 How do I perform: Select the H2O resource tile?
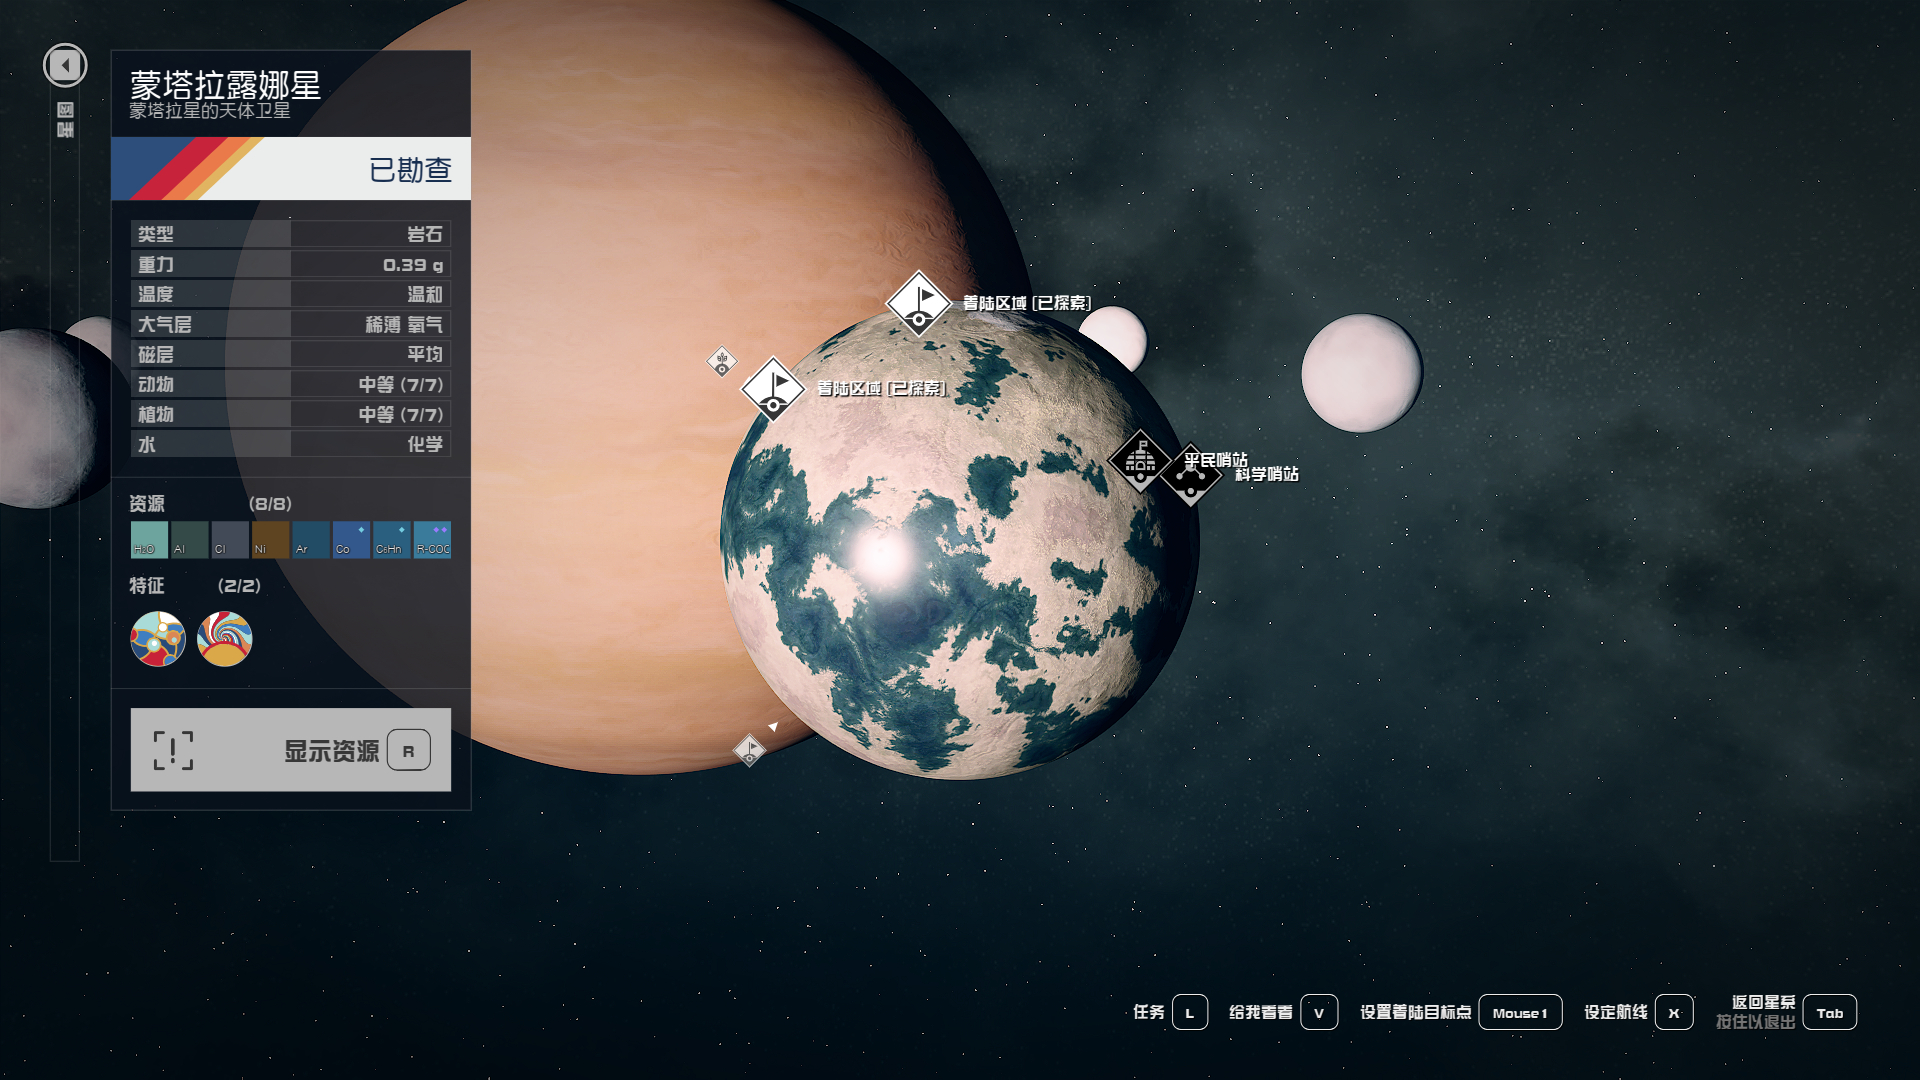pos(149,540)
